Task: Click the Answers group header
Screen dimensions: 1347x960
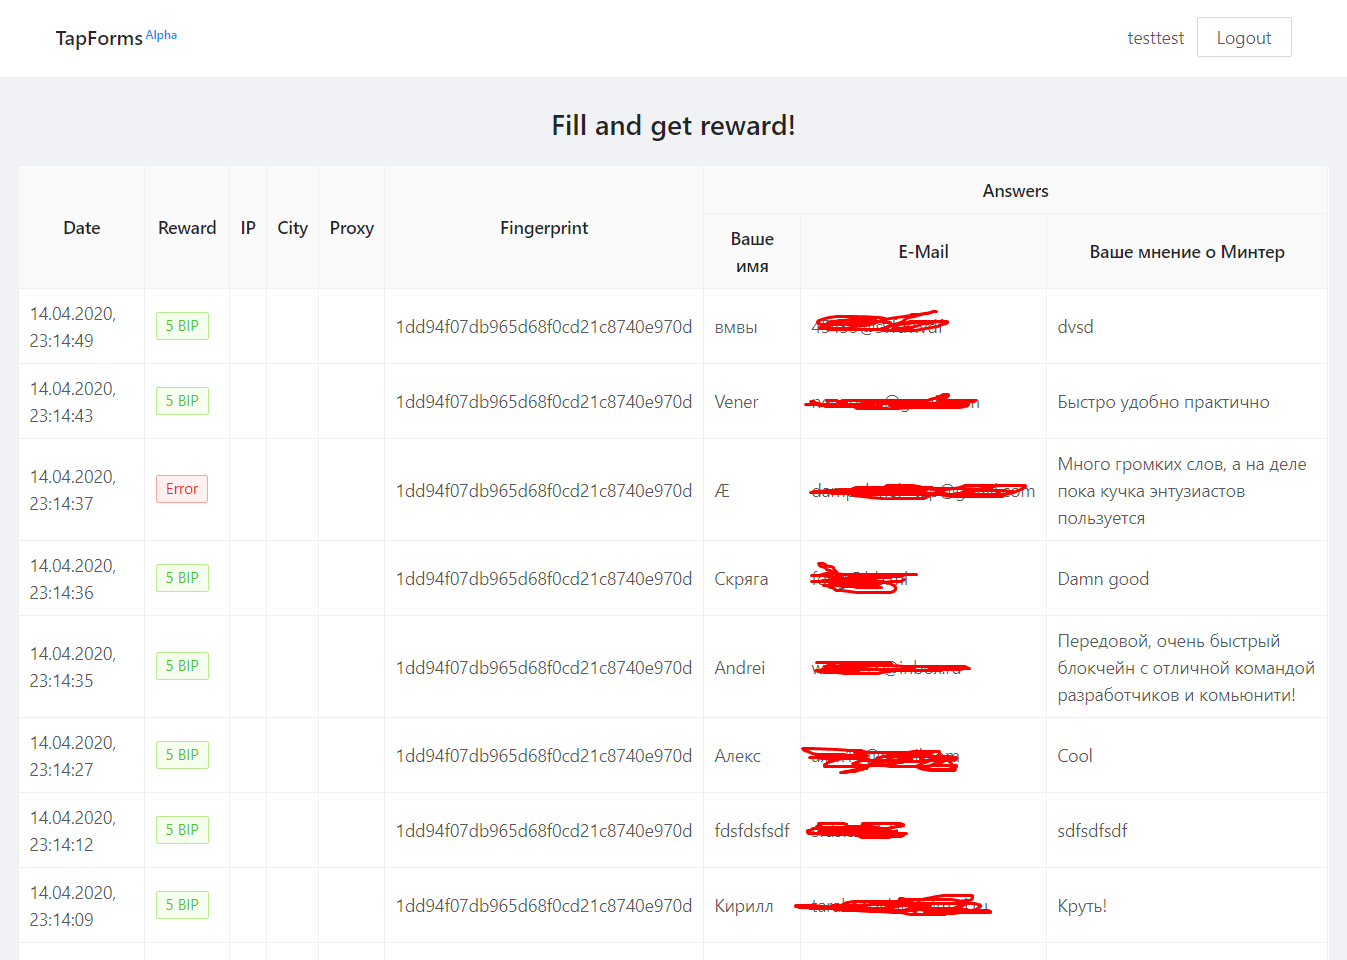Action: pyautogui.click(x=1015, y=191)
